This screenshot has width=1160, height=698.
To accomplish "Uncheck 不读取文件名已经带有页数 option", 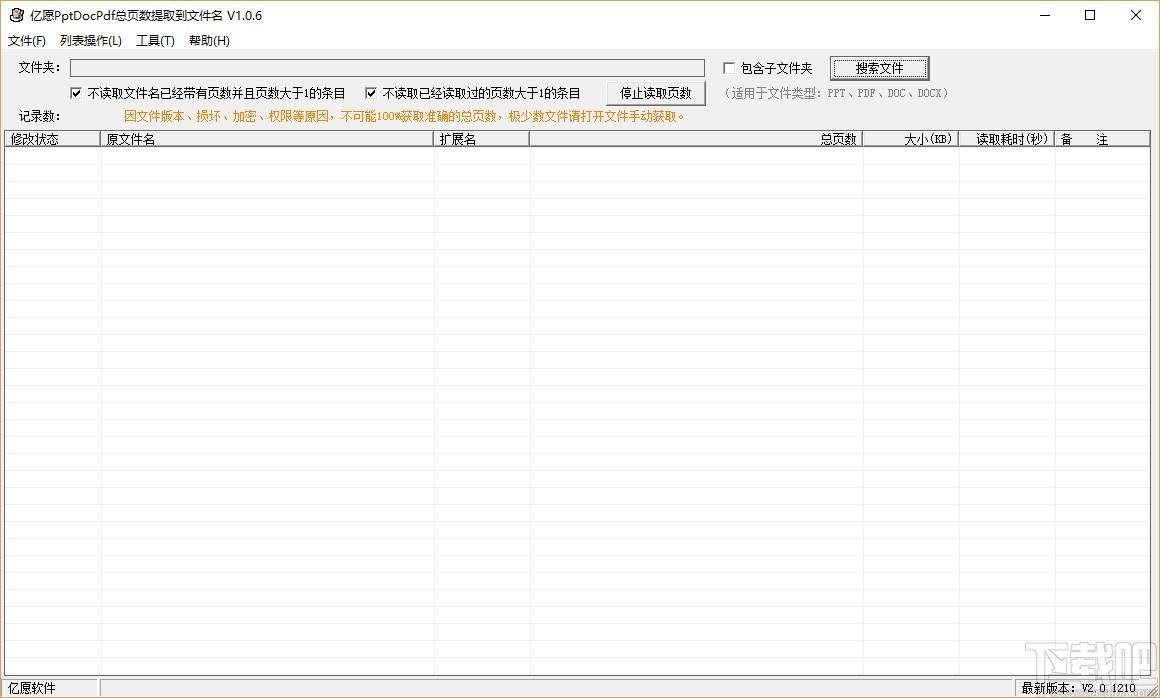I will point(76,93).
